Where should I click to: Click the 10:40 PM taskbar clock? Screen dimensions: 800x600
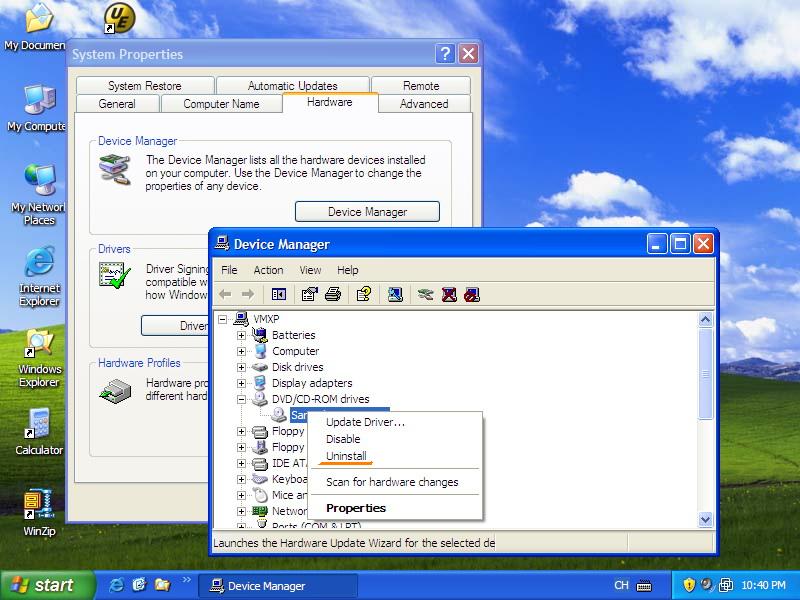763,585
